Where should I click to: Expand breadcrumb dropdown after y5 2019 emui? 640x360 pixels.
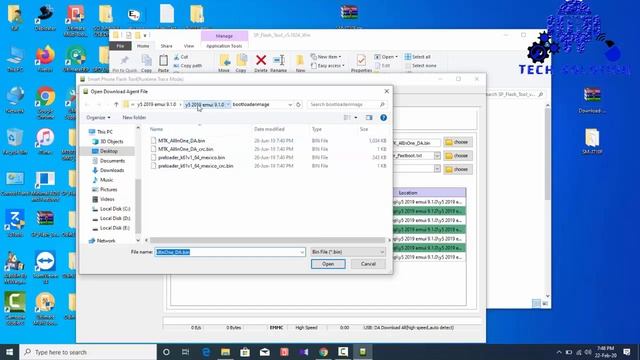[x=228, y=104]
